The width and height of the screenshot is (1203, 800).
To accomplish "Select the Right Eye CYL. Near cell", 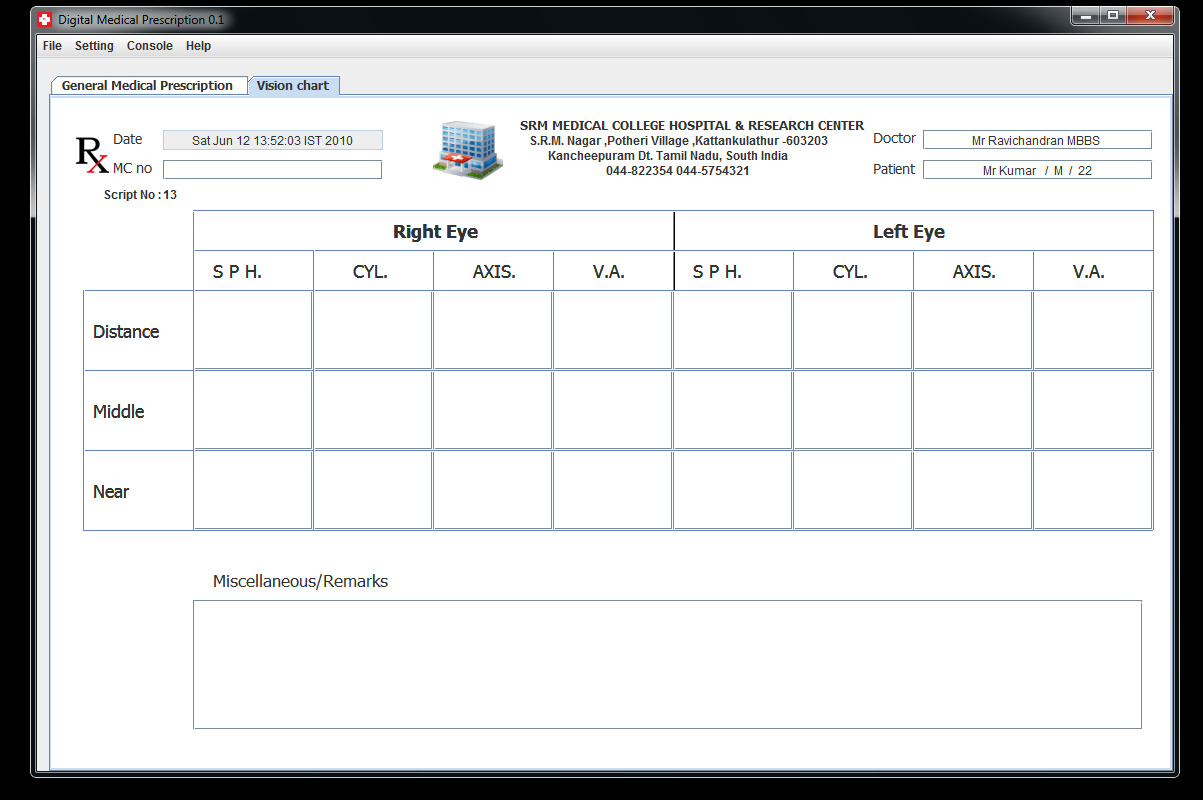I will tap(372, 490).
